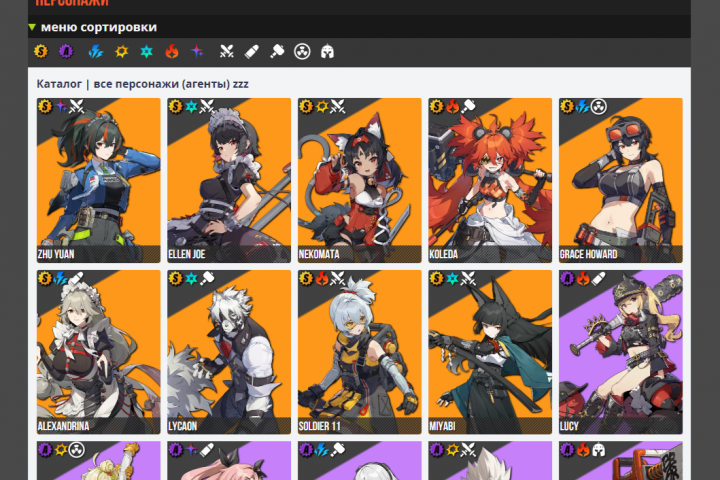Click the ELLEN JOE name label
The height and width of the screenshot is (480, 720).
(186, 254)
